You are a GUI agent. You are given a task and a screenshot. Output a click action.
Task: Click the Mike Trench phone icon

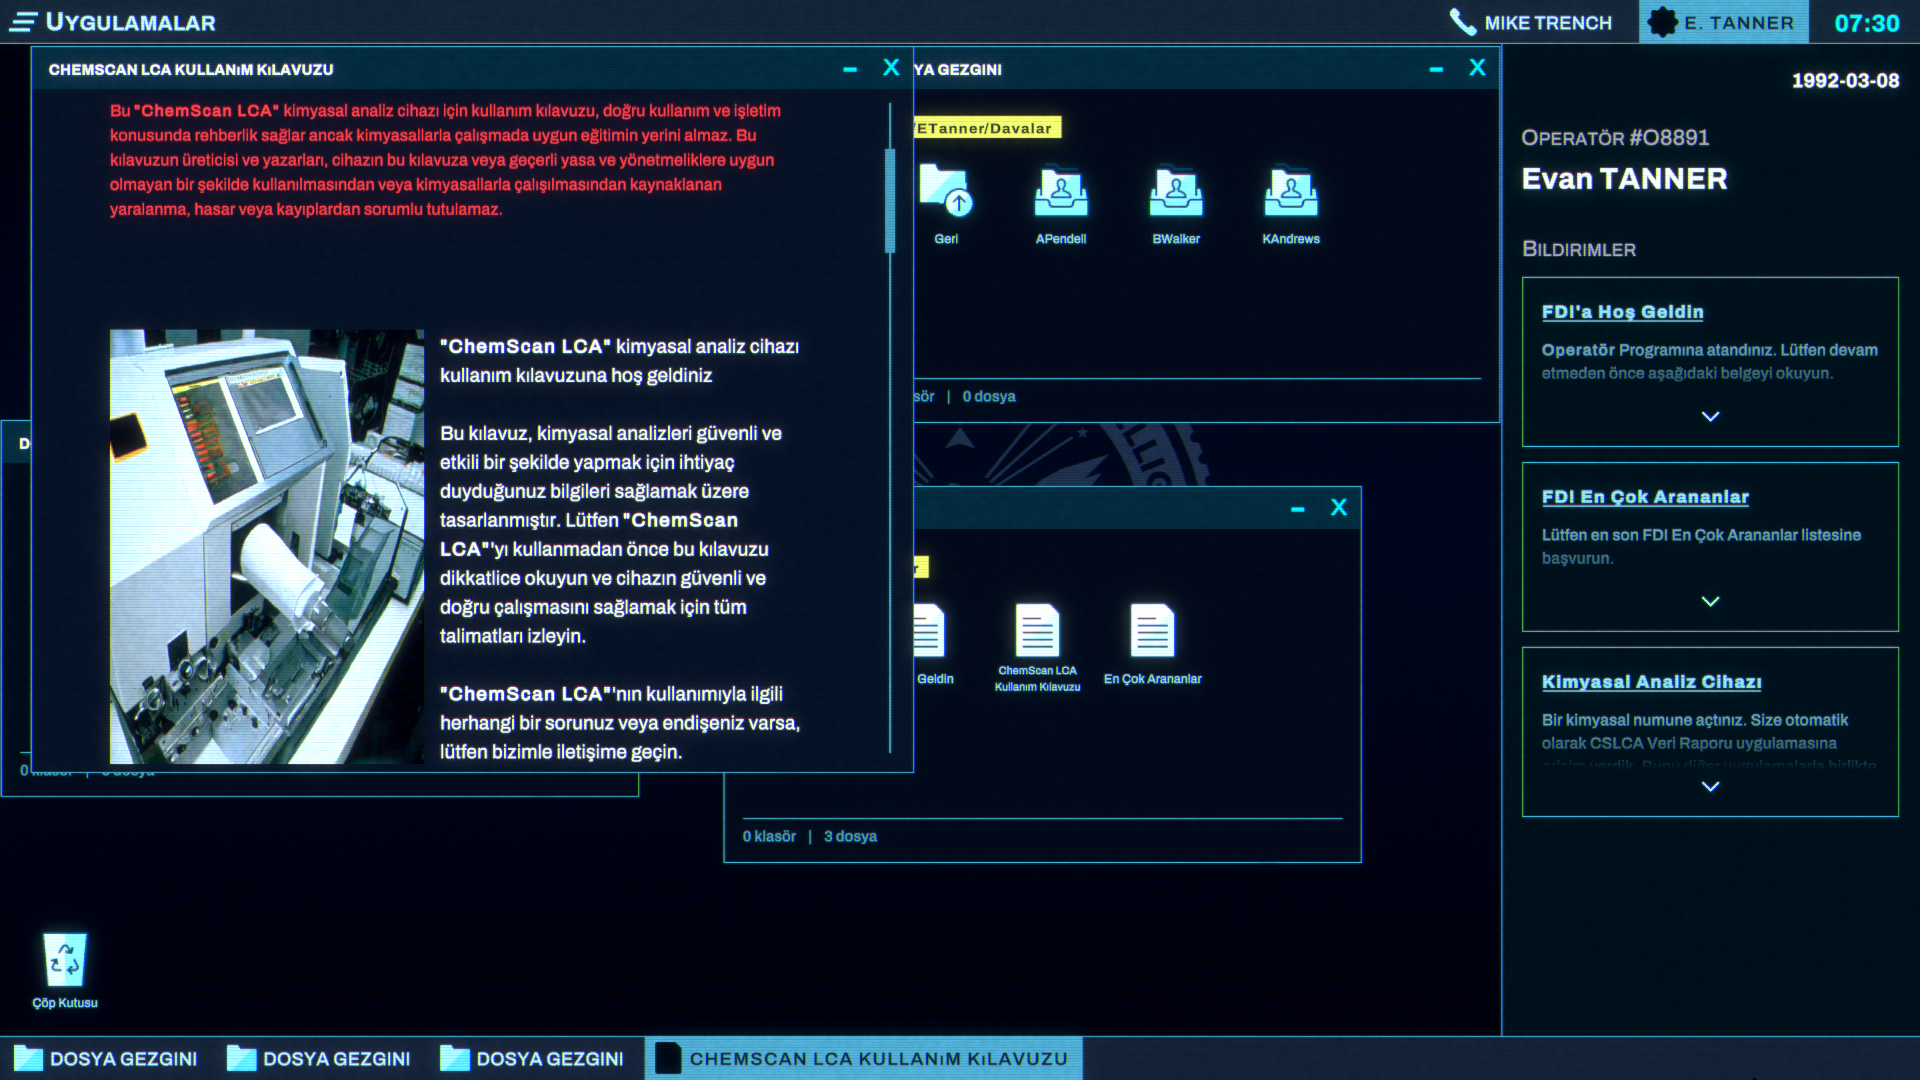click(1463, 22)
